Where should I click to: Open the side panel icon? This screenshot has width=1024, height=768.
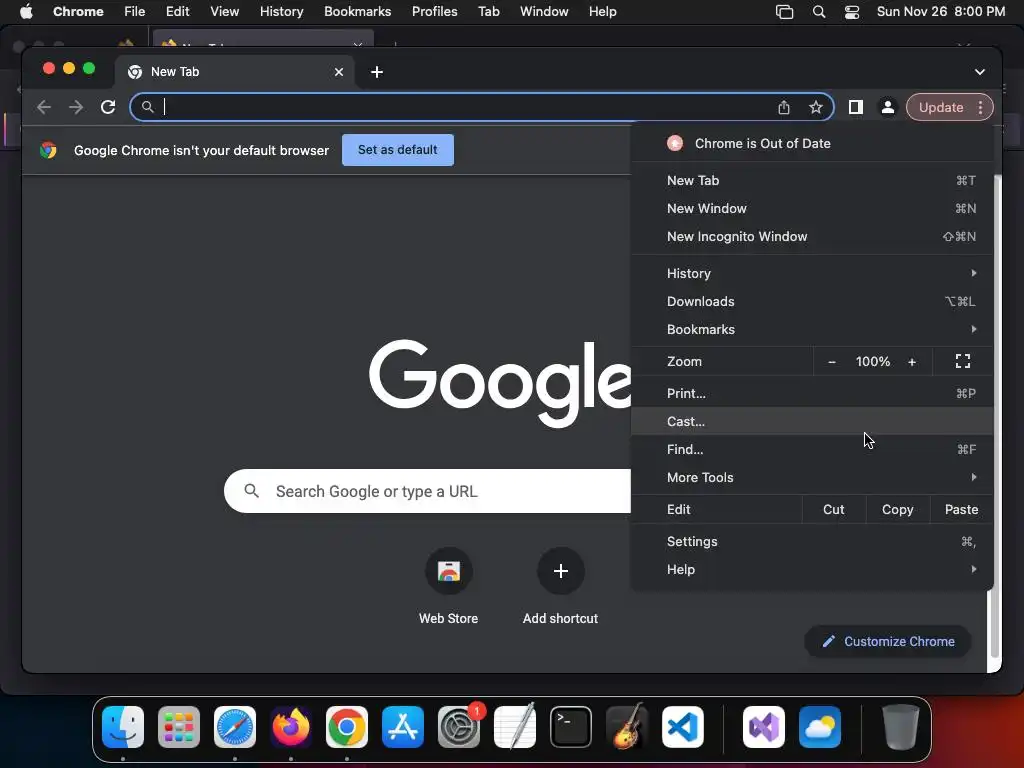[856, 107]
